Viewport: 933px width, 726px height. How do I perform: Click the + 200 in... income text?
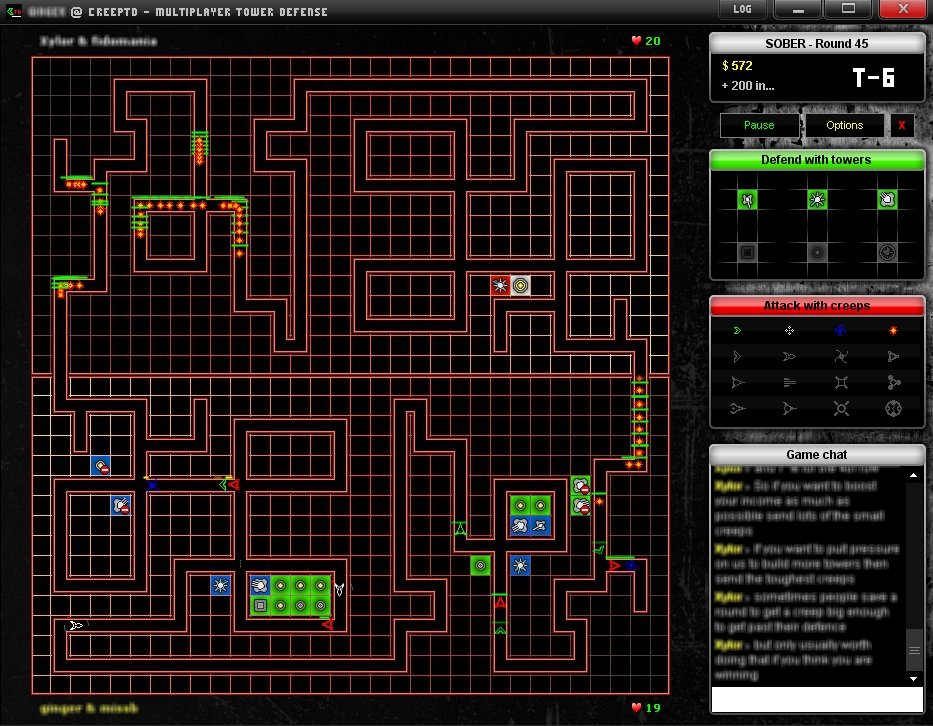748,86
